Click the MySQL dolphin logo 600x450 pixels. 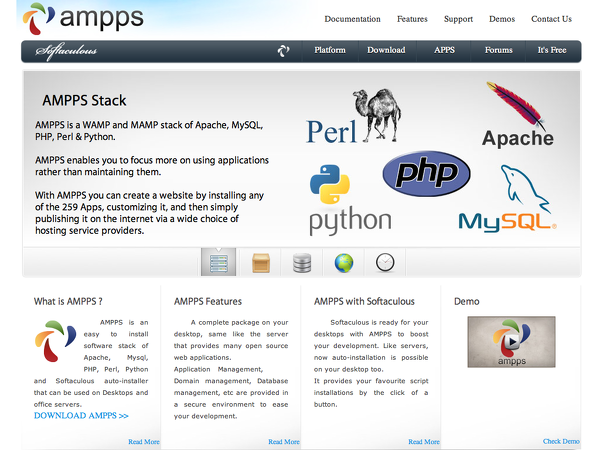coord(507,199)
